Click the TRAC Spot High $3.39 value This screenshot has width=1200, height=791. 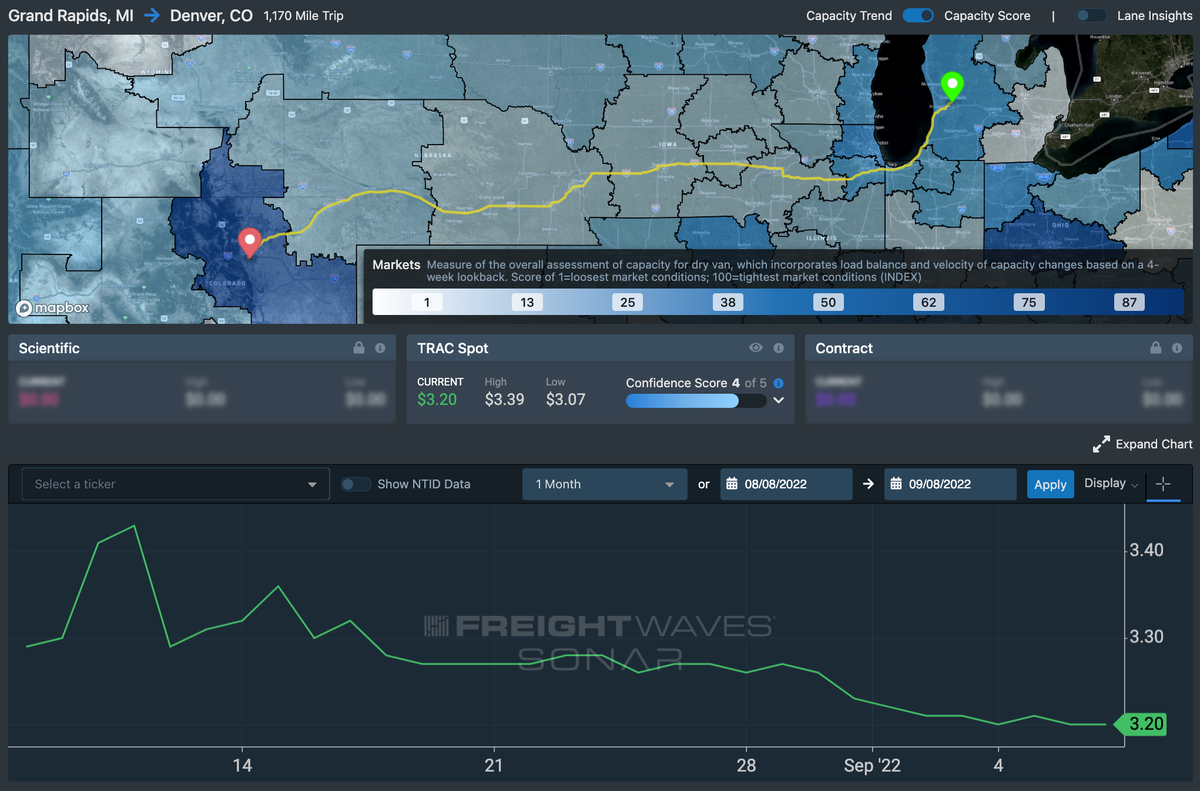pos(505,399)
